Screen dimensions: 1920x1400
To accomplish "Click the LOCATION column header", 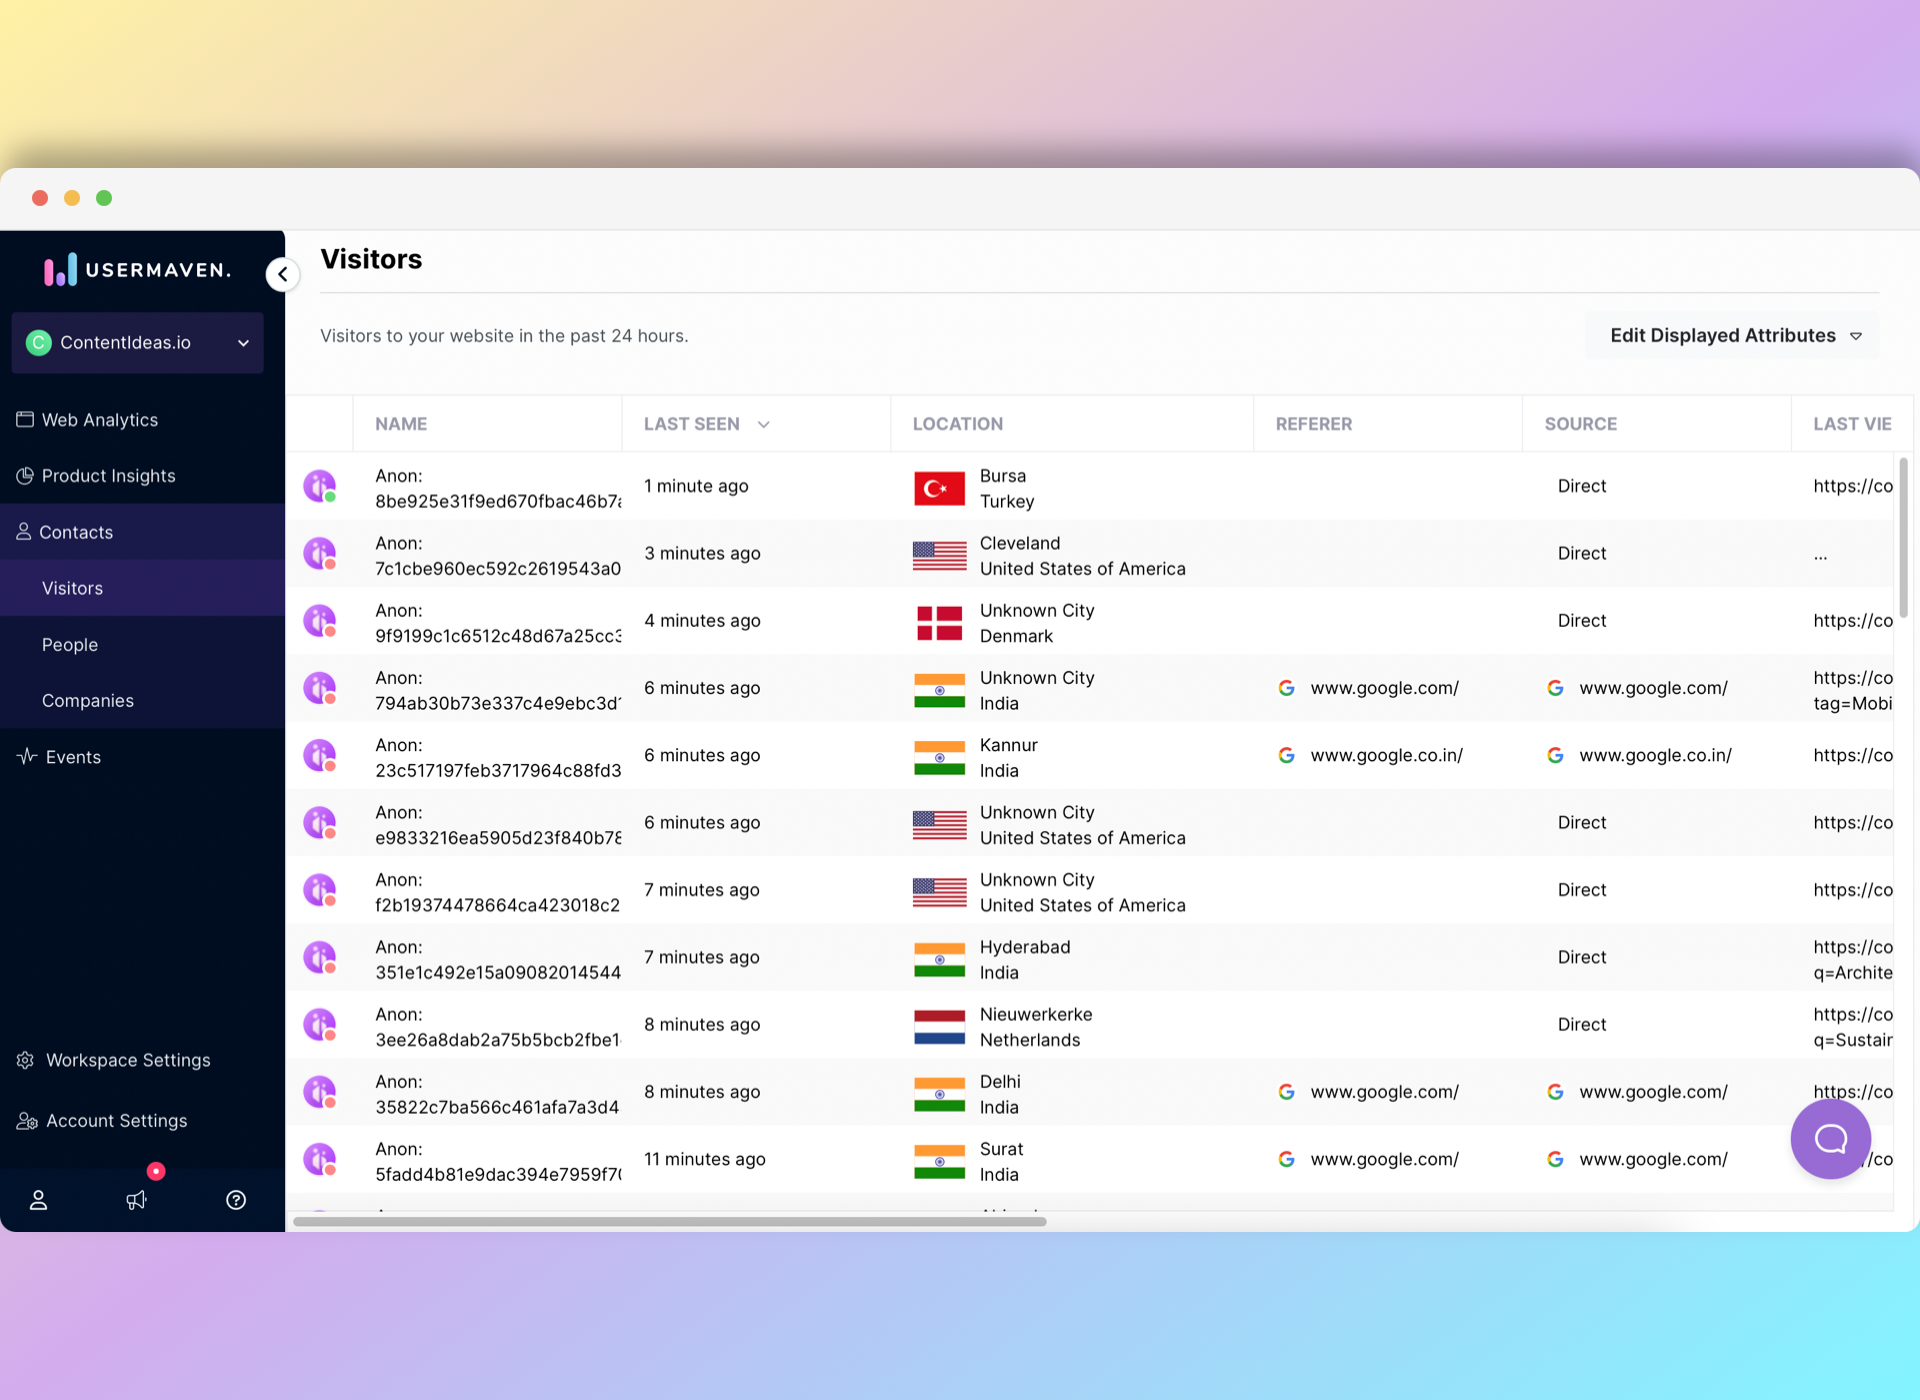I will pyautogui.click(x=958, y=424).
